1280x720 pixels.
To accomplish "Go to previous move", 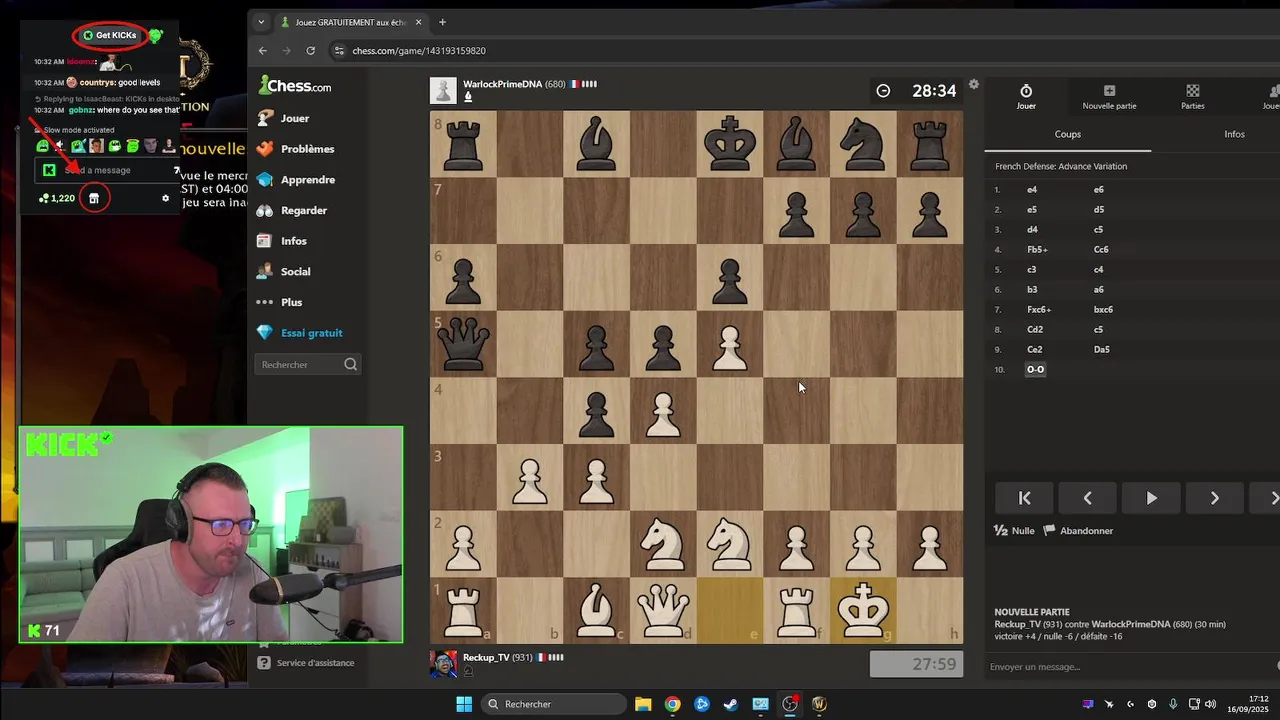I will tap(1087, 498).
